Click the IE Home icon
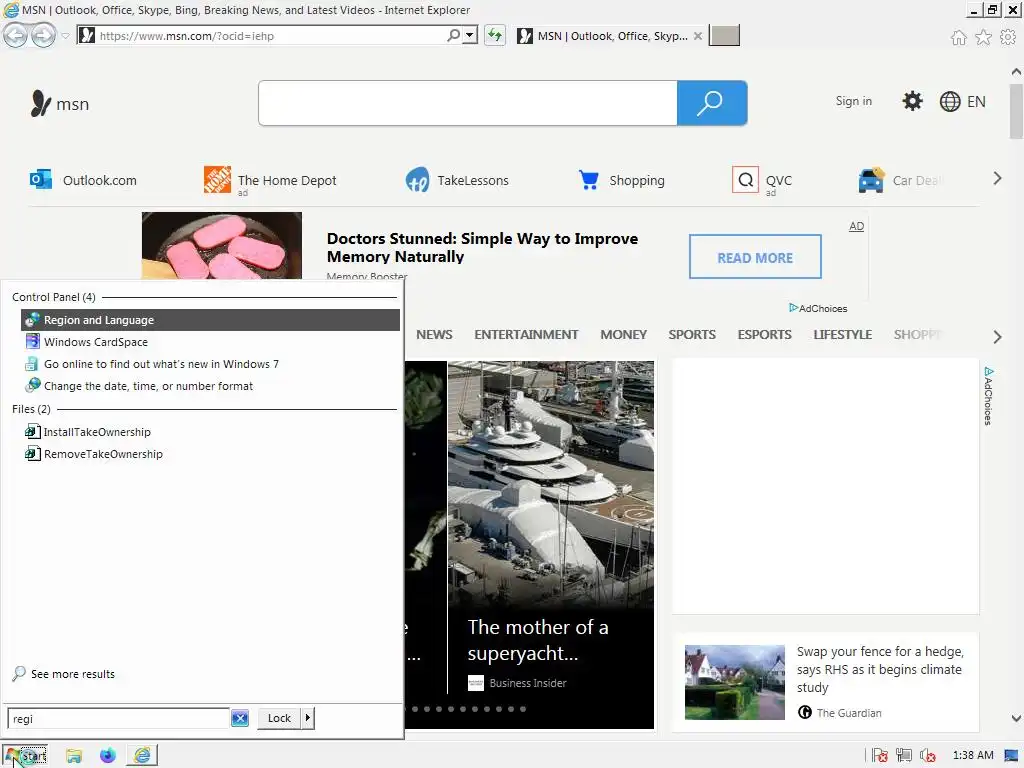This screenshot has width=1024, height=768. tap(958, 37)
